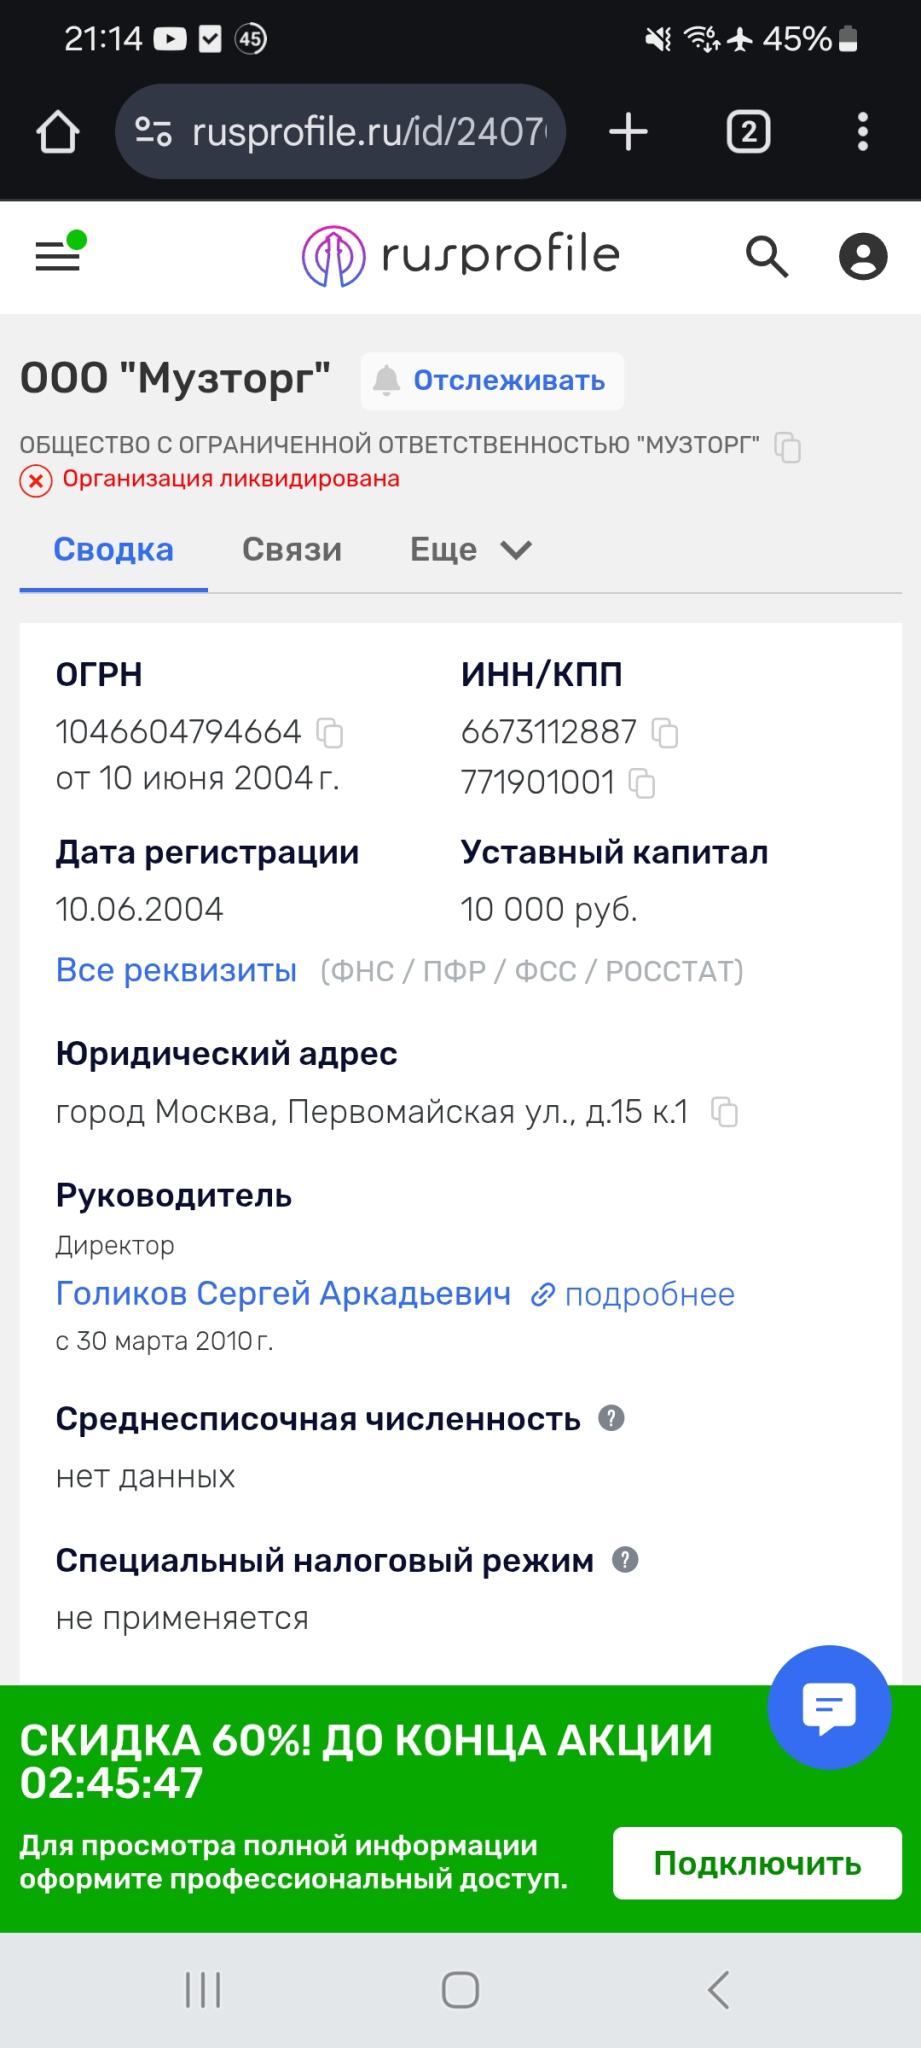The image size is (921, 2048).
Task: Go to browser home page
Action: 57,132
